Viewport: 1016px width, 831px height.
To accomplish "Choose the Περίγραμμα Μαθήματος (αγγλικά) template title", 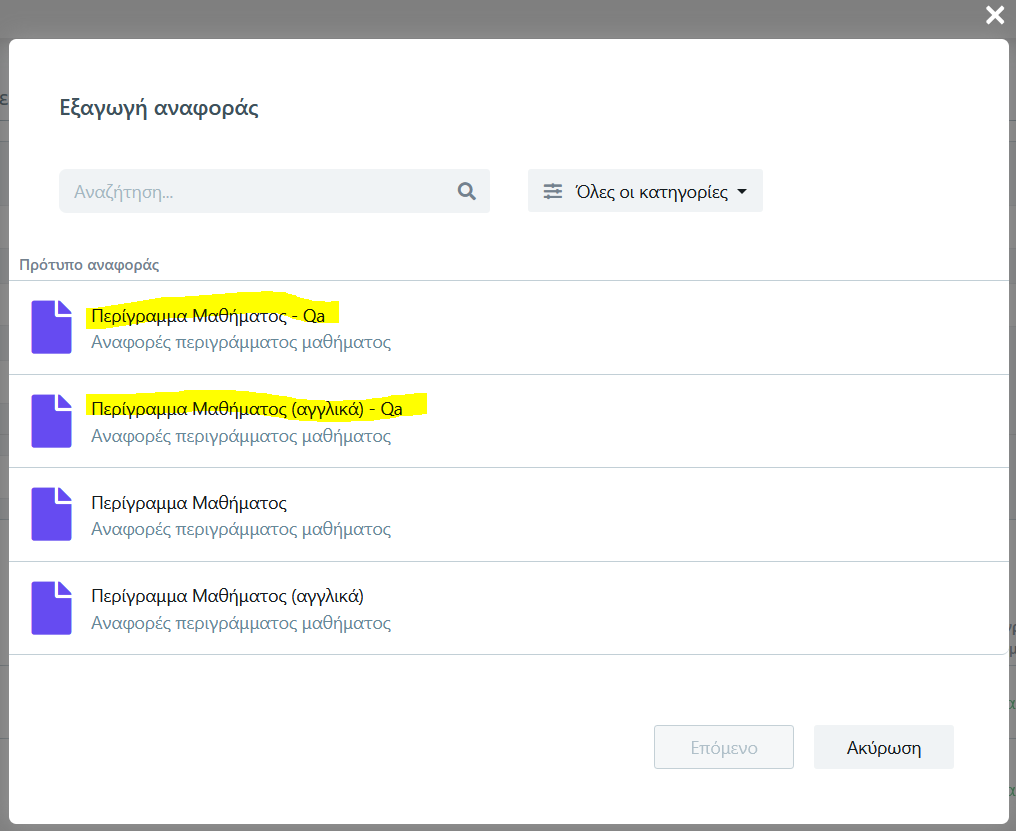I will [x=227, y=597].
